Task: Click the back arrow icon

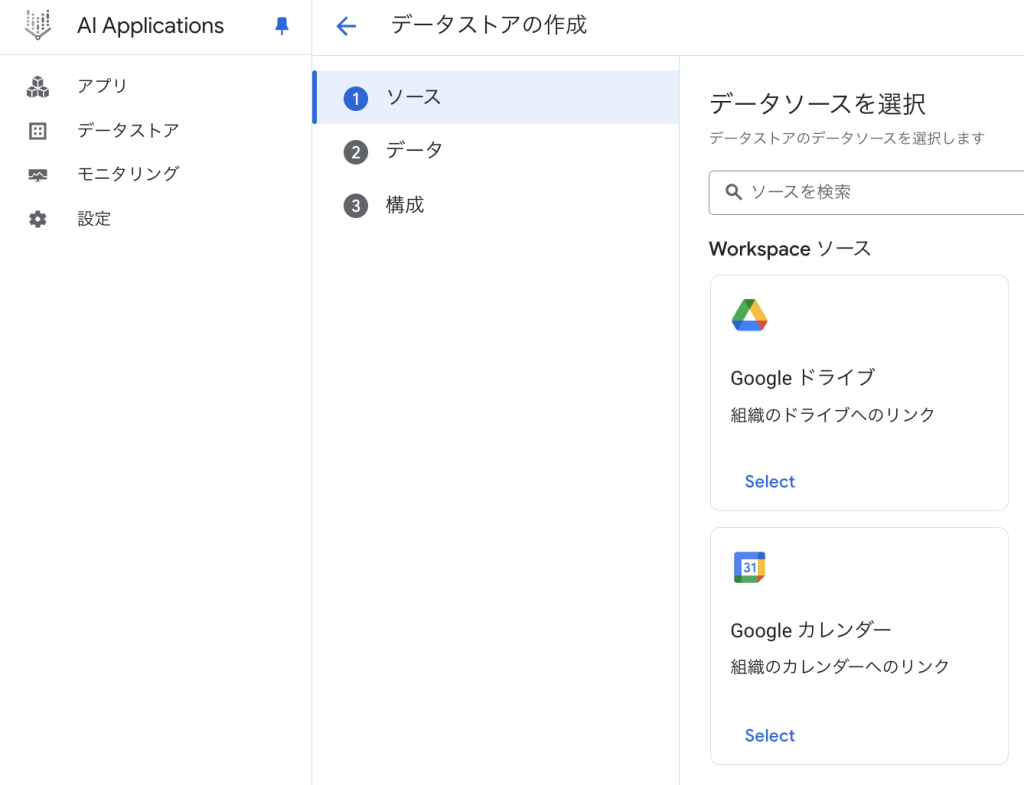Action: [346, 27]
